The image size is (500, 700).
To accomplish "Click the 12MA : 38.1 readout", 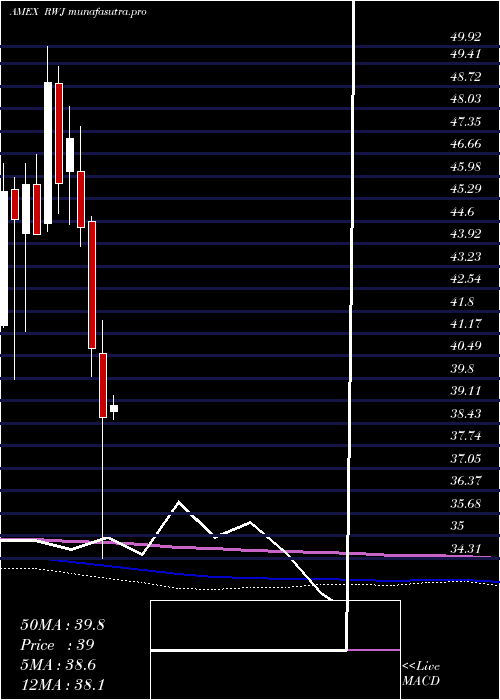I will [x=62, y=684].
